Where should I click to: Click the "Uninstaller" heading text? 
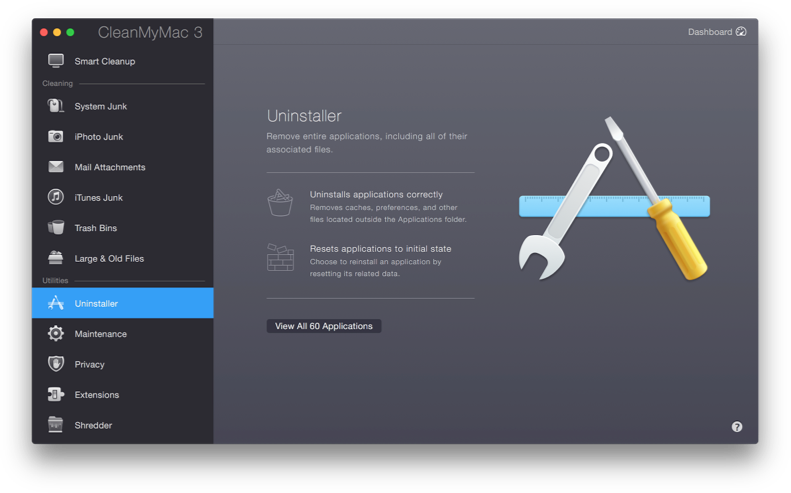point(304,116)
